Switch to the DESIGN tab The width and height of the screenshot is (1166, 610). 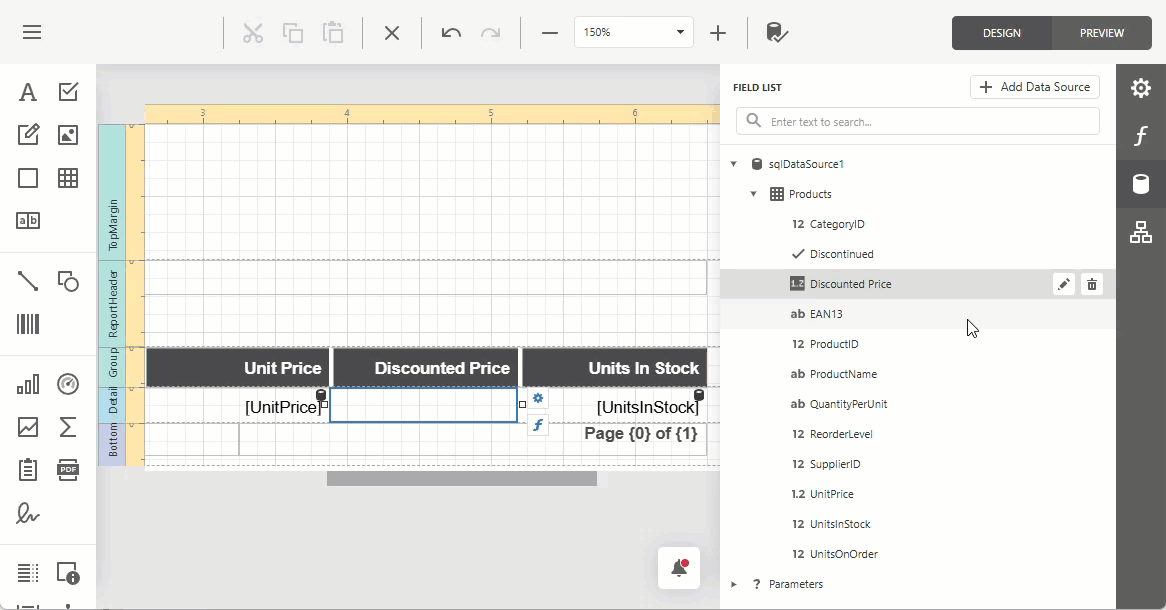tap(1002, 33)
